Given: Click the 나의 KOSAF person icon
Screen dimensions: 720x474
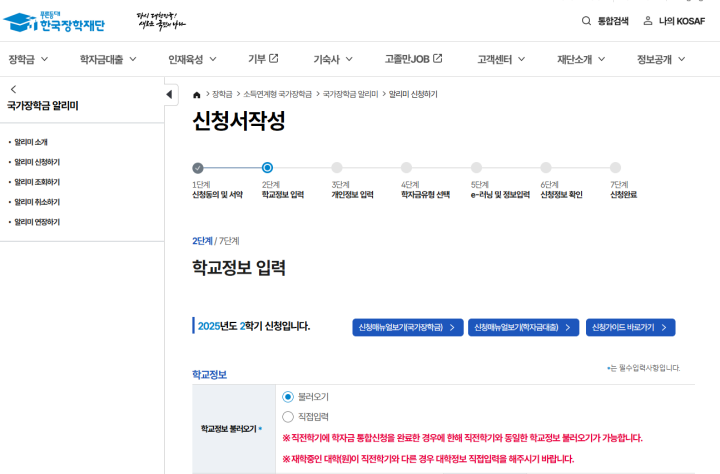Looking at the screenshot, I should [x=647, y=21].
